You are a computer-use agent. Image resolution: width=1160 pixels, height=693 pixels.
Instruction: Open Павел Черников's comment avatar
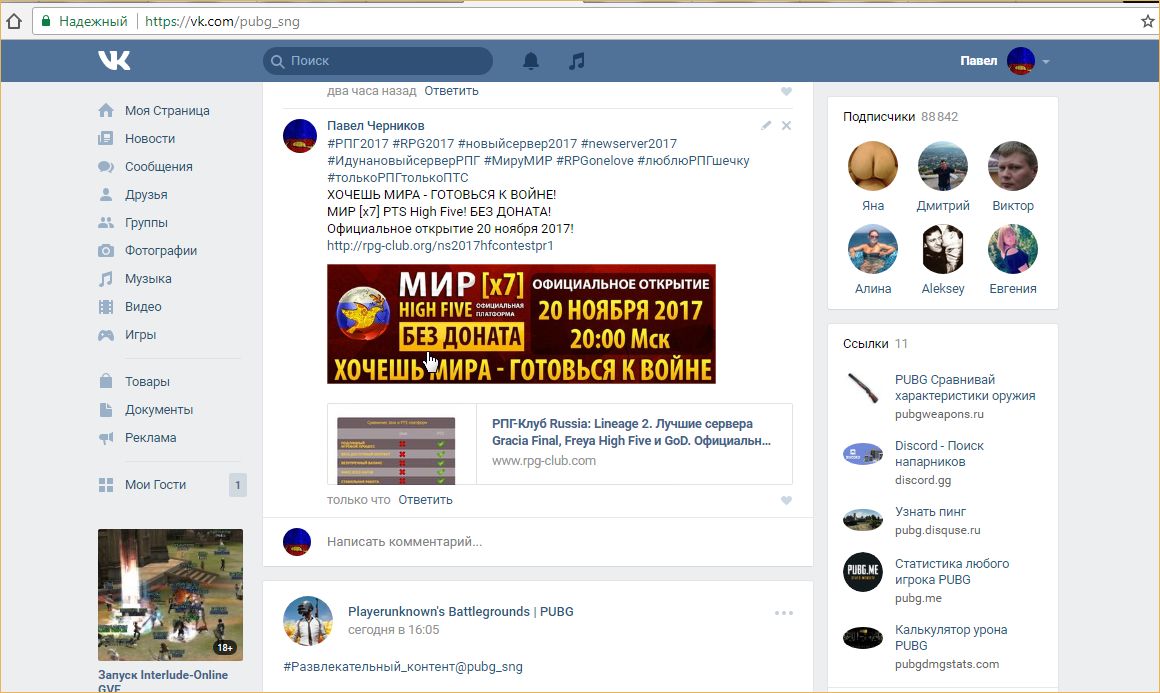[300, 136]
